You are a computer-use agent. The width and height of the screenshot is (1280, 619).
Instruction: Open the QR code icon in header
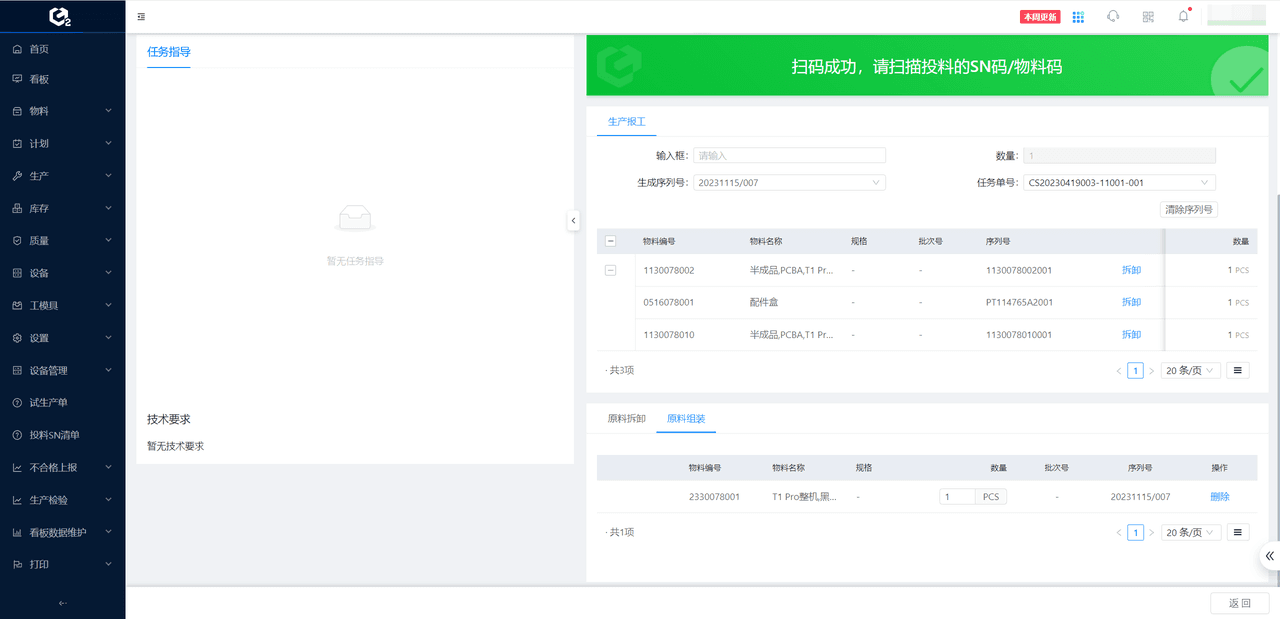[1148, 16]
